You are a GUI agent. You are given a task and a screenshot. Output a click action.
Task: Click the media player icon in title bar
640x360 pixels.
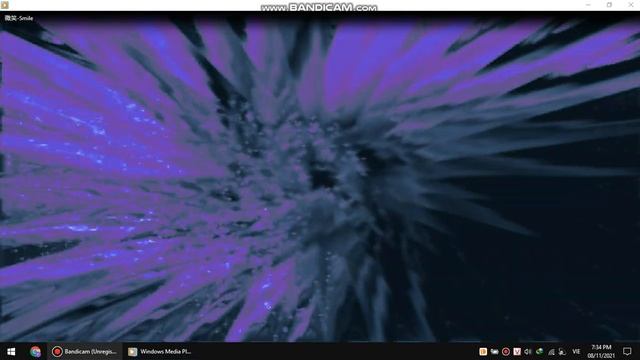(4, 5)
